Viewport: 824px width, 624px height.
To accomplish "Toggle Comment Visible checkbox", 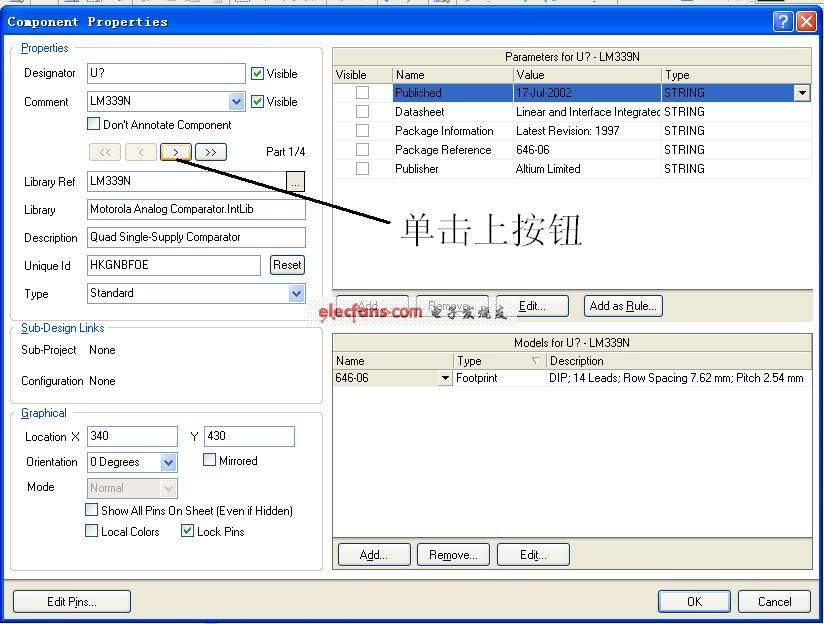I will coord(257,101).
